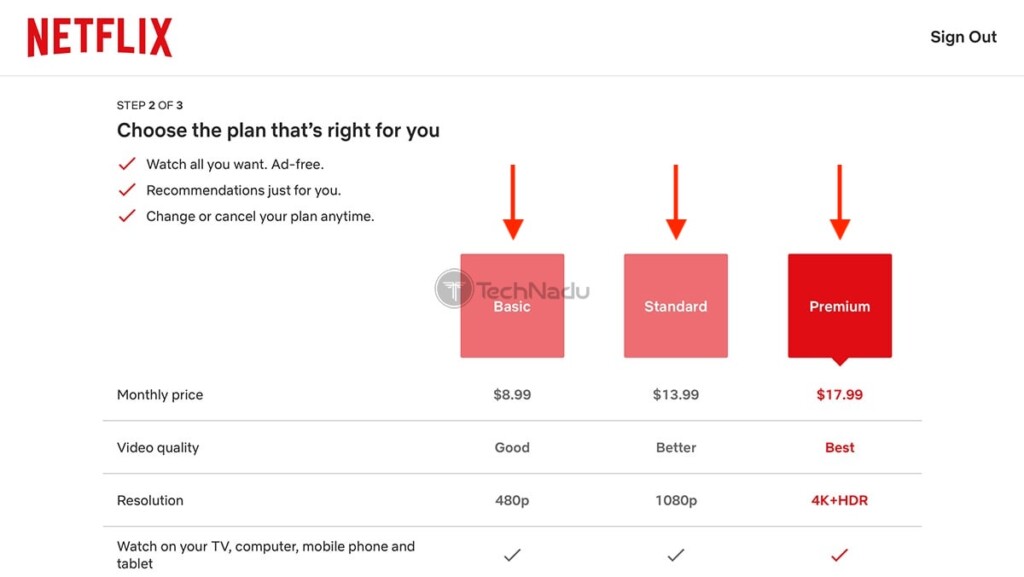
Task: Click the $8.99 monthly price
Action: click(x=512, y=394)
